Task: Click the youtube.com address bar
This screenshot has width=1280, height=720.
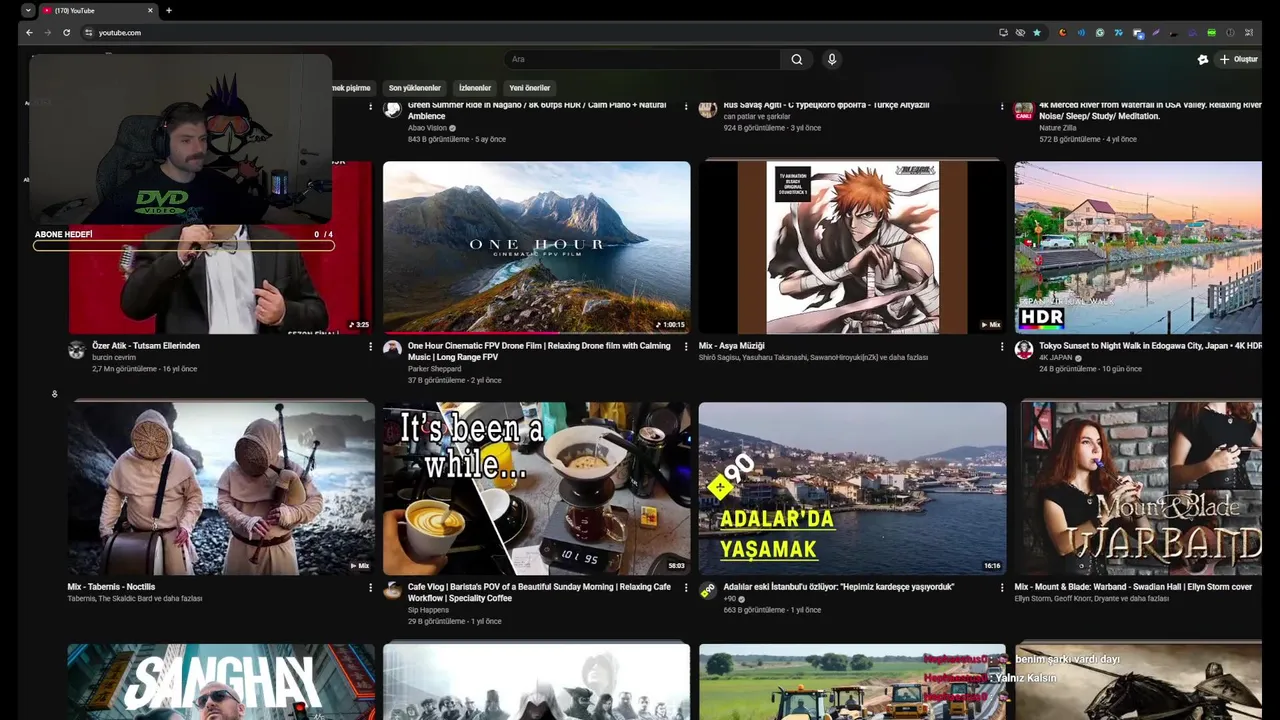Action: coord(540,33)
